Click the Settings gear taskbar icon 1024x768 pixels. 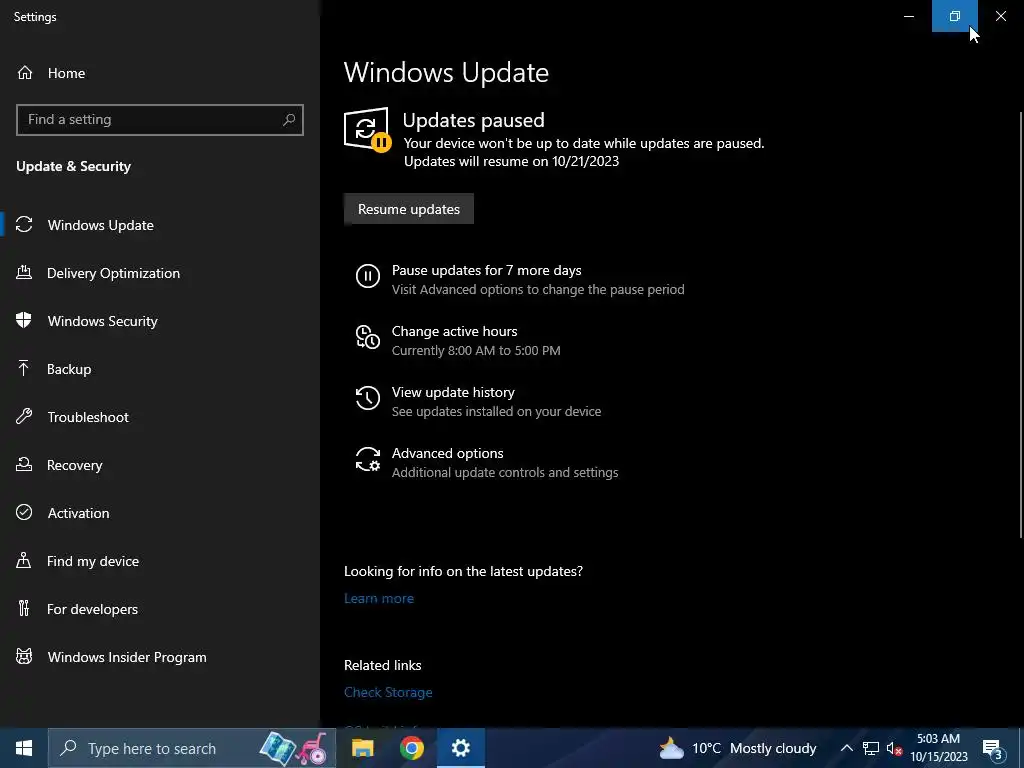coord(461,748)
